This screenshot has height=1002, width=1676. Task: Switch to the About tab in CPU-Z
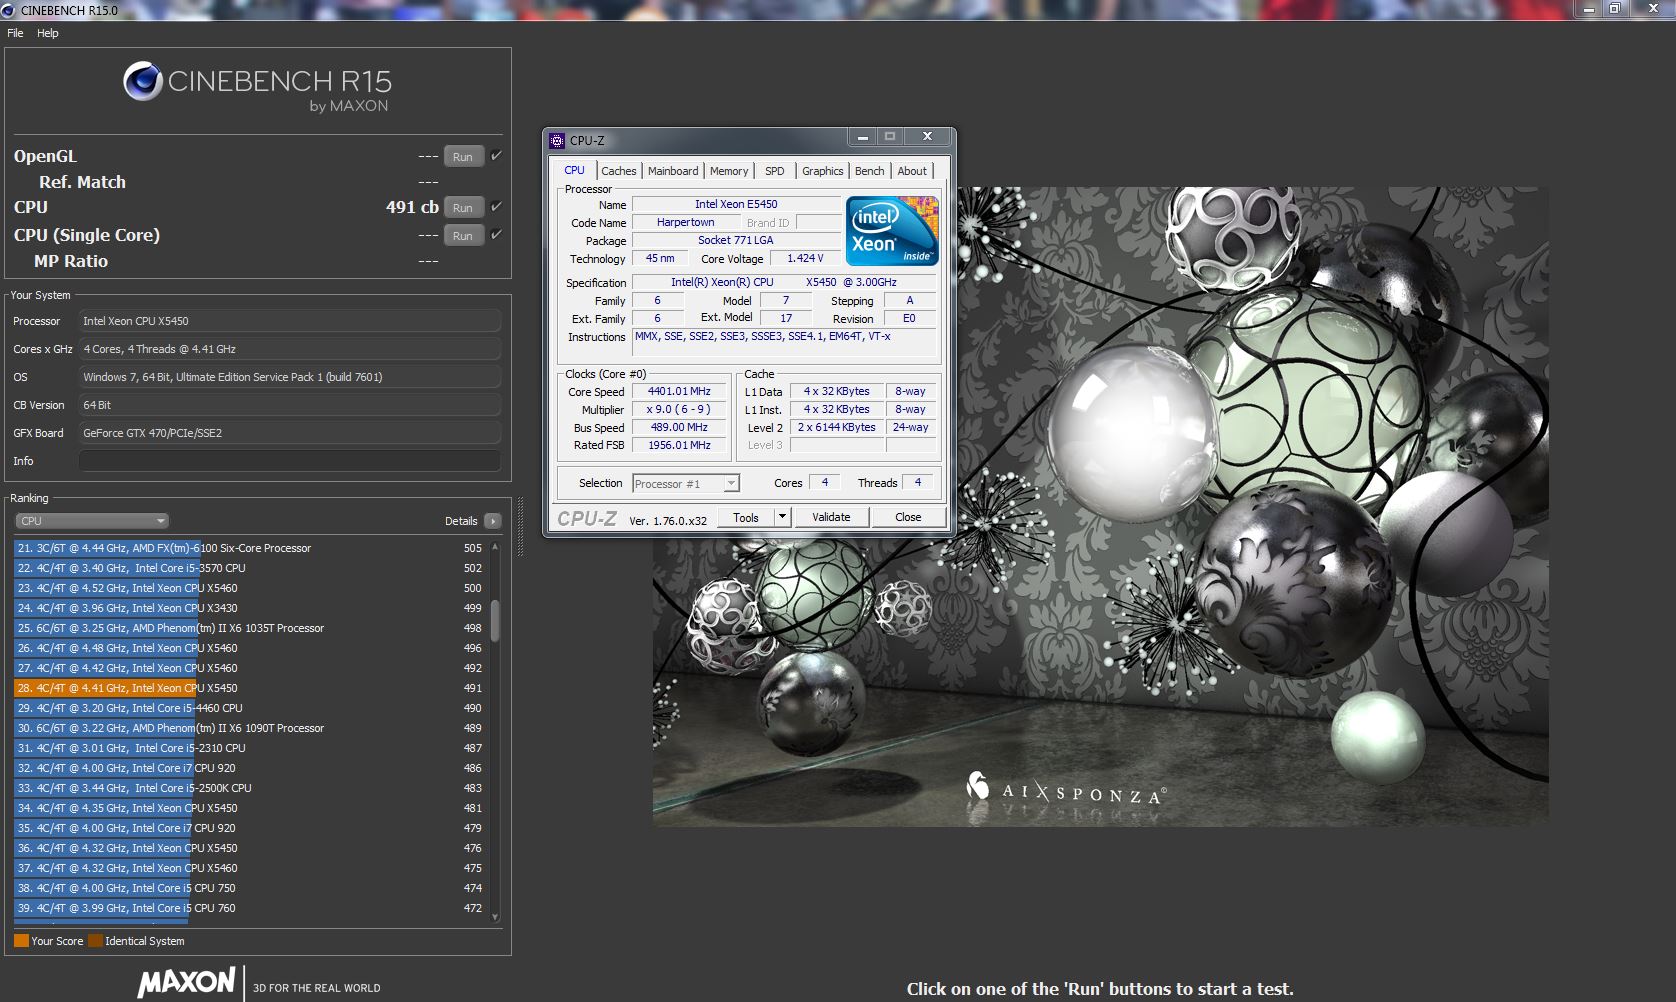coord(912,171)
